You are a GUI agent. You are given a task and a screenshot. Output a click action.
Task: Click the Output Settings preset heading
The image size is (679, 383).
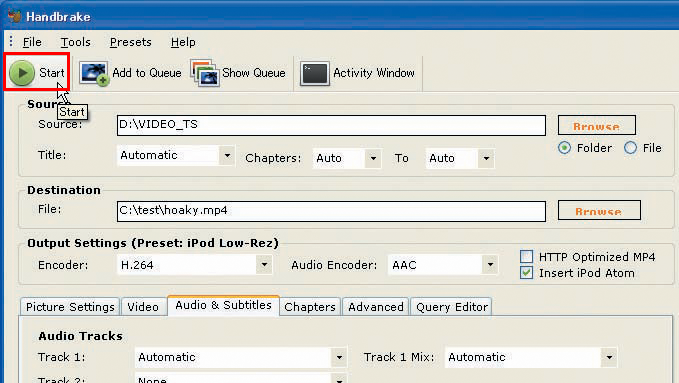coord(153,243)
